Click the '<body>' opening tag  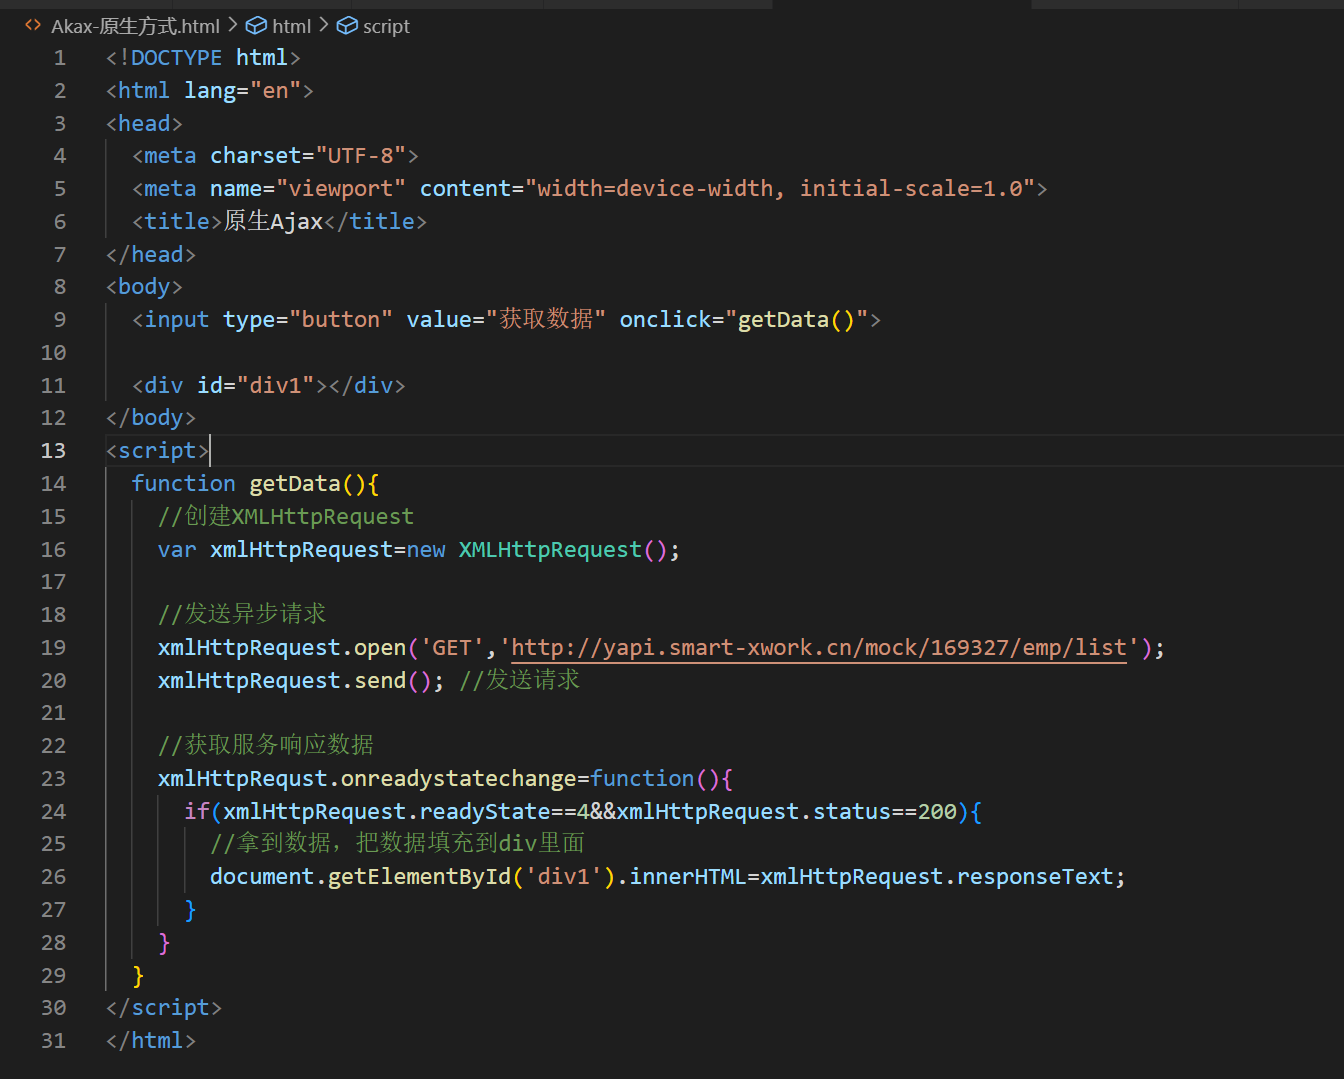click(144, 287)
